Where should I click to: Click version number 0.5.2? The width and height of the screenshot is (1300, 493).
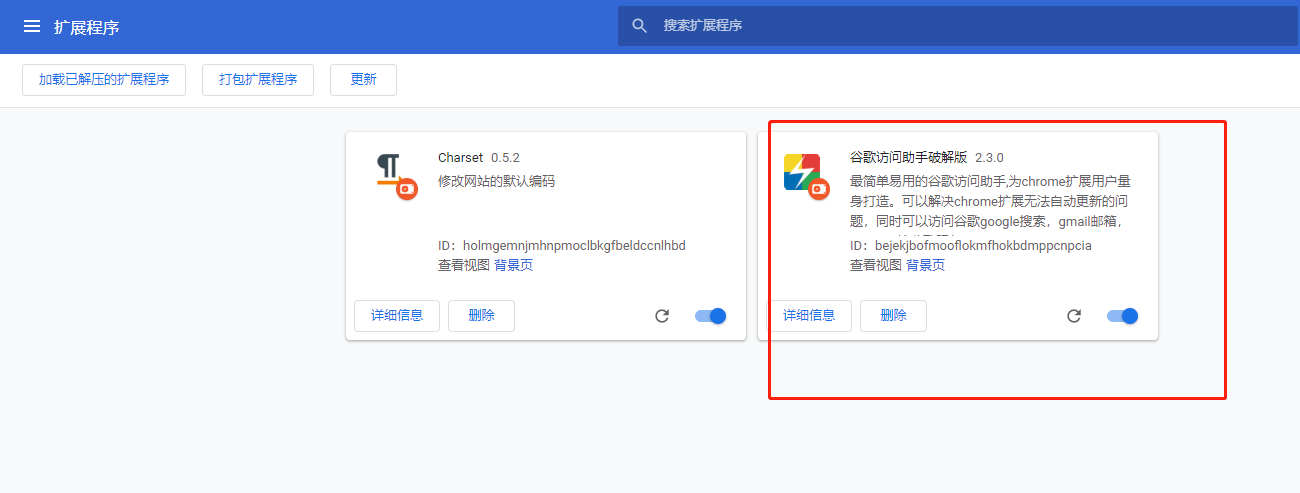505,158
